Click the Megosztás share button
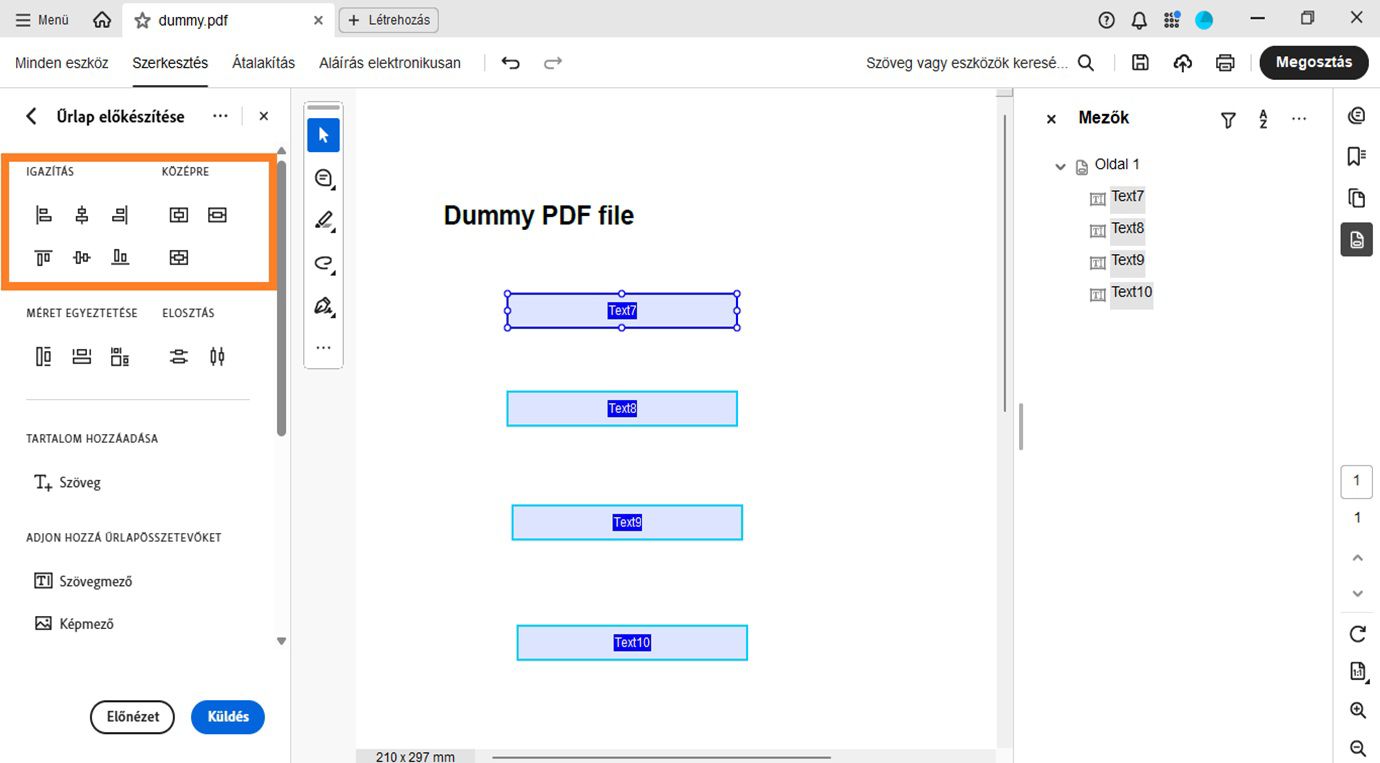The width and height of the screenshot is (1380, 763). click(1314, 62)
